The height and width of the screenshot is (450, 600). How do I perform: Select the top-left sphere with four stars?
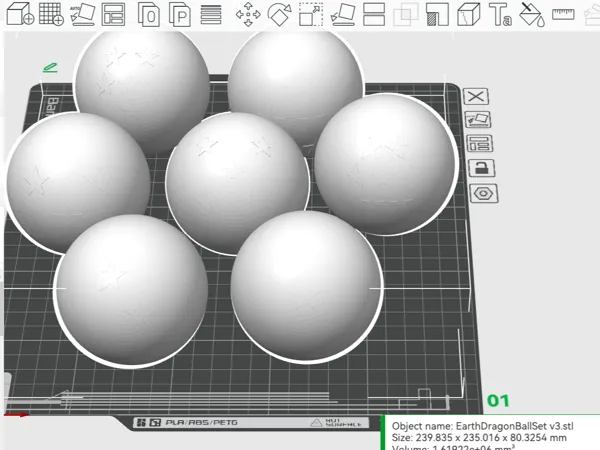point(142,92)
